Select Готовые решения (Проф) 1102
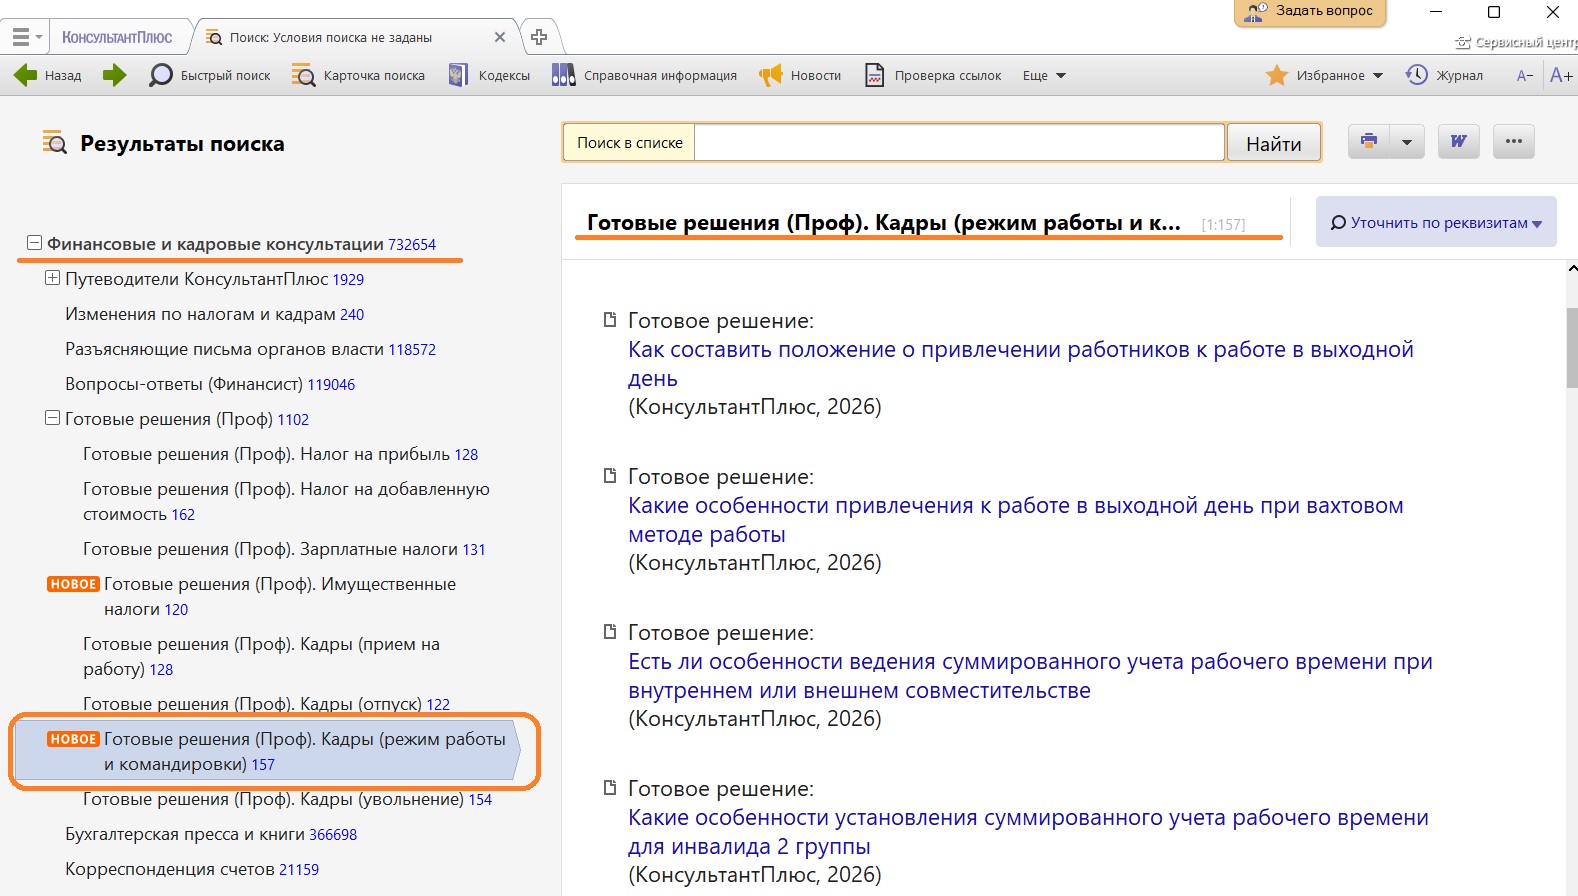 pos(187,419)
